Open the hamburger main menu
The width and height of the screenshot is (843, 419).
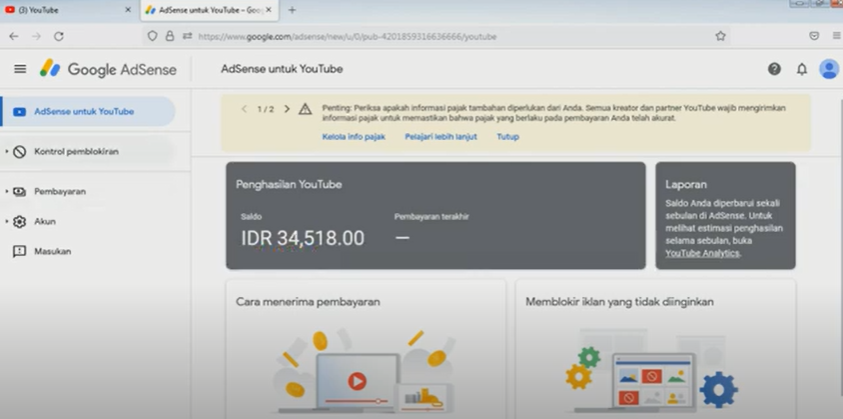(20, 69)
